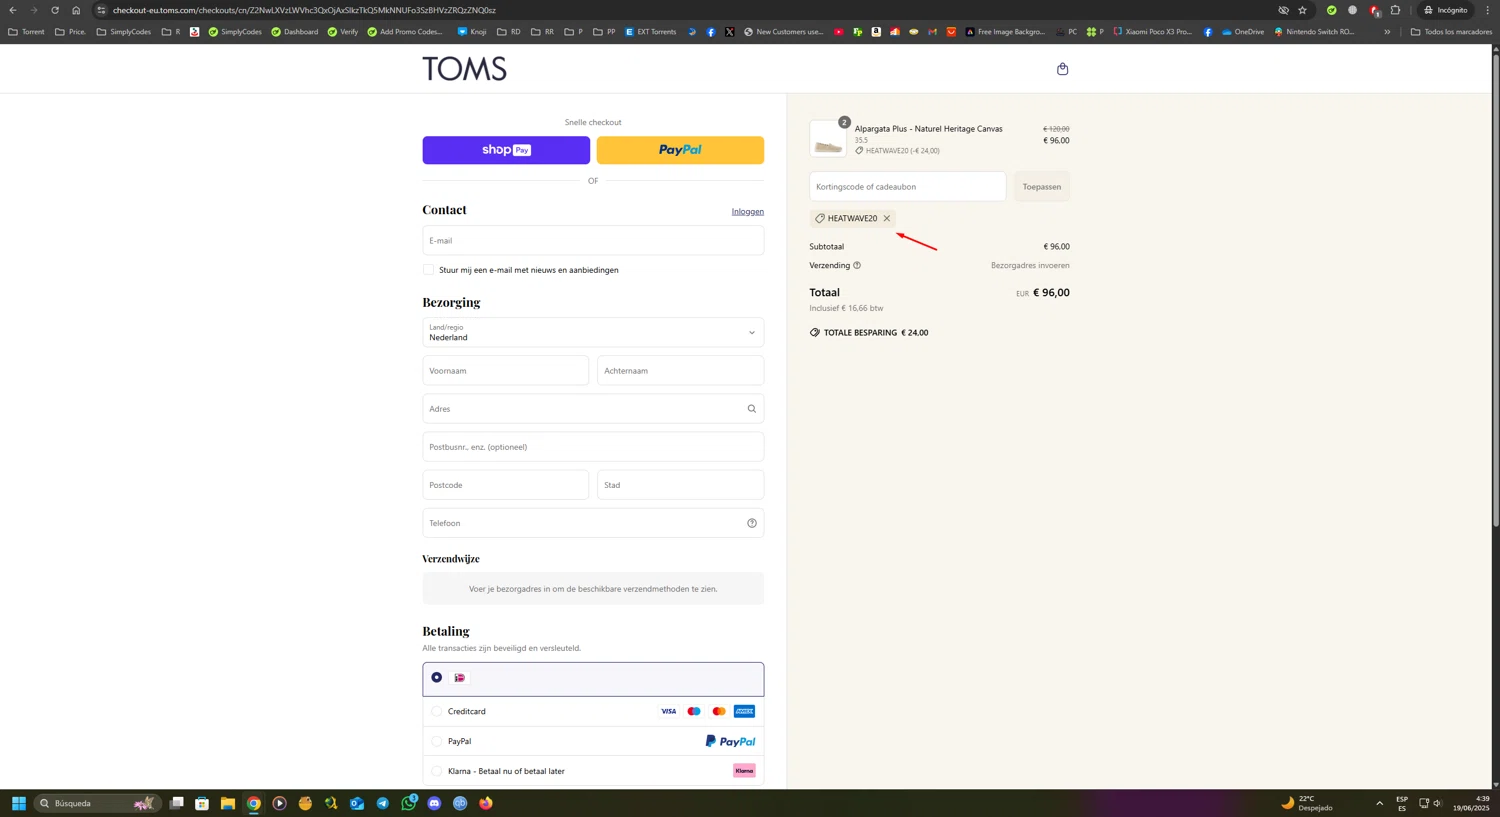Open the Chrome extensions puzzle icon

(x=1396, y=10)
